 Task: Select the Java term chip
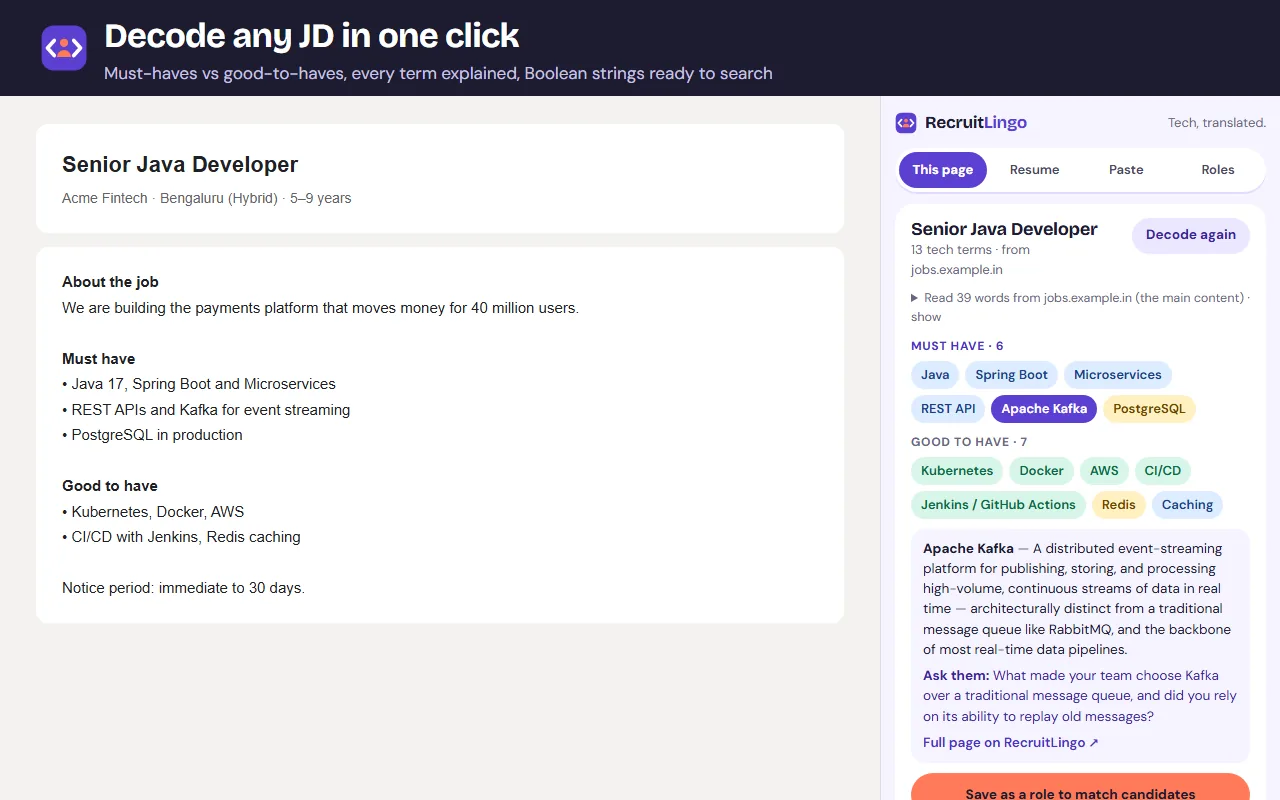pyautogui.click(x=935, y=375)
